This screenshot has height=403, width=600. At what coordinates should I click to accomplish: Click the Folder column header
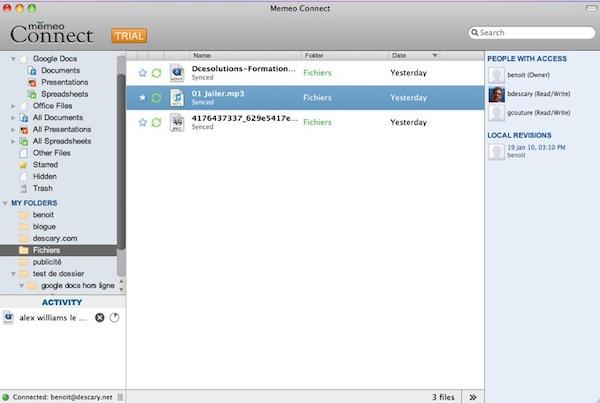(344, 55)
